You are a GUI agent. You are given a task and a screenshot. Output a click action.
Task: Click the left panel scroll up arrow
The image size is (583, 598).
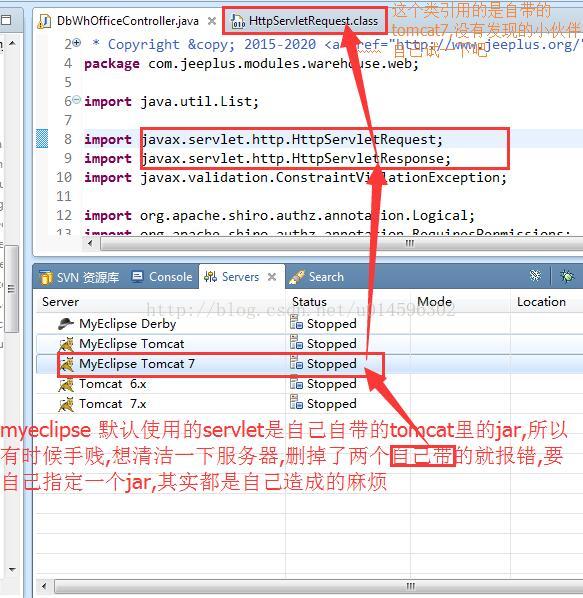(12, 44)
